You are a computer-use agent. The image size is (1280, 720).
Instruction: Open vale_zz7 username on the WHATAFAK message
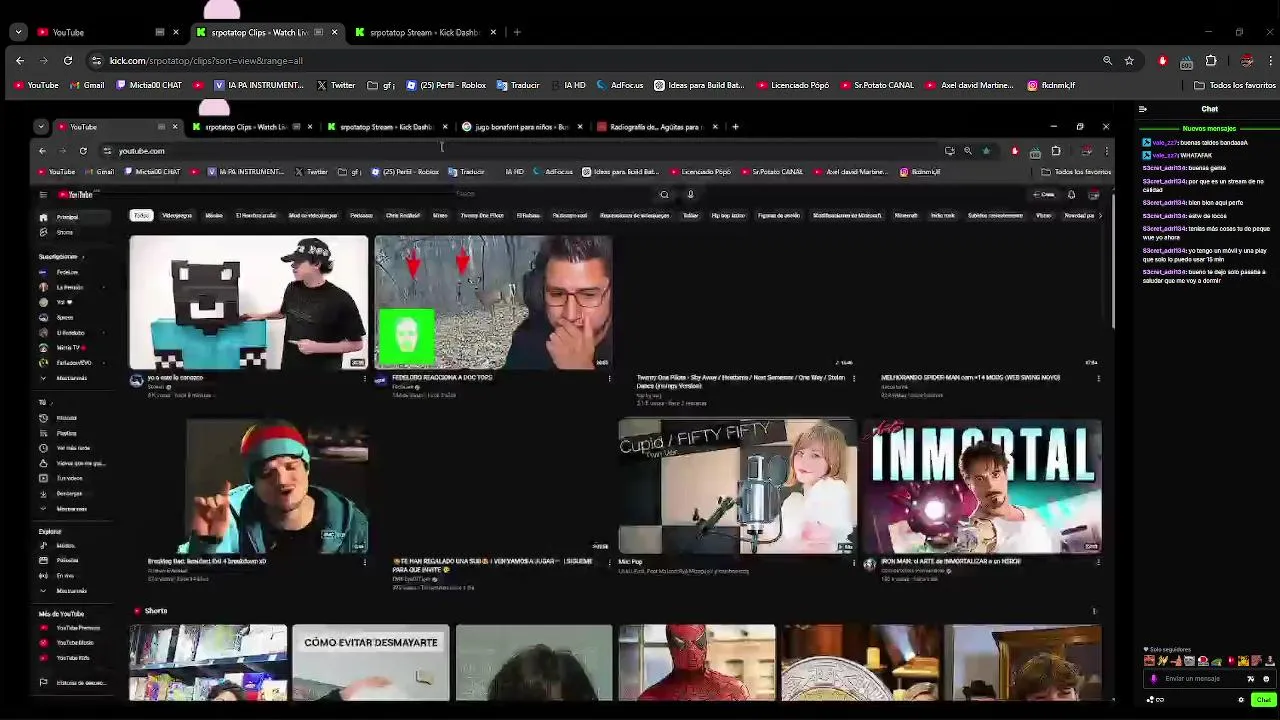click(x=1165, y=155)
